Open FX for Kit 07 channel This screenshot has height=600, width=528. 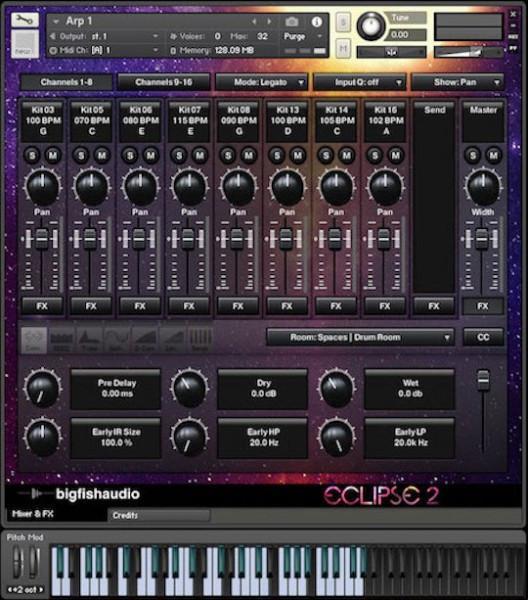pos(189,306)
